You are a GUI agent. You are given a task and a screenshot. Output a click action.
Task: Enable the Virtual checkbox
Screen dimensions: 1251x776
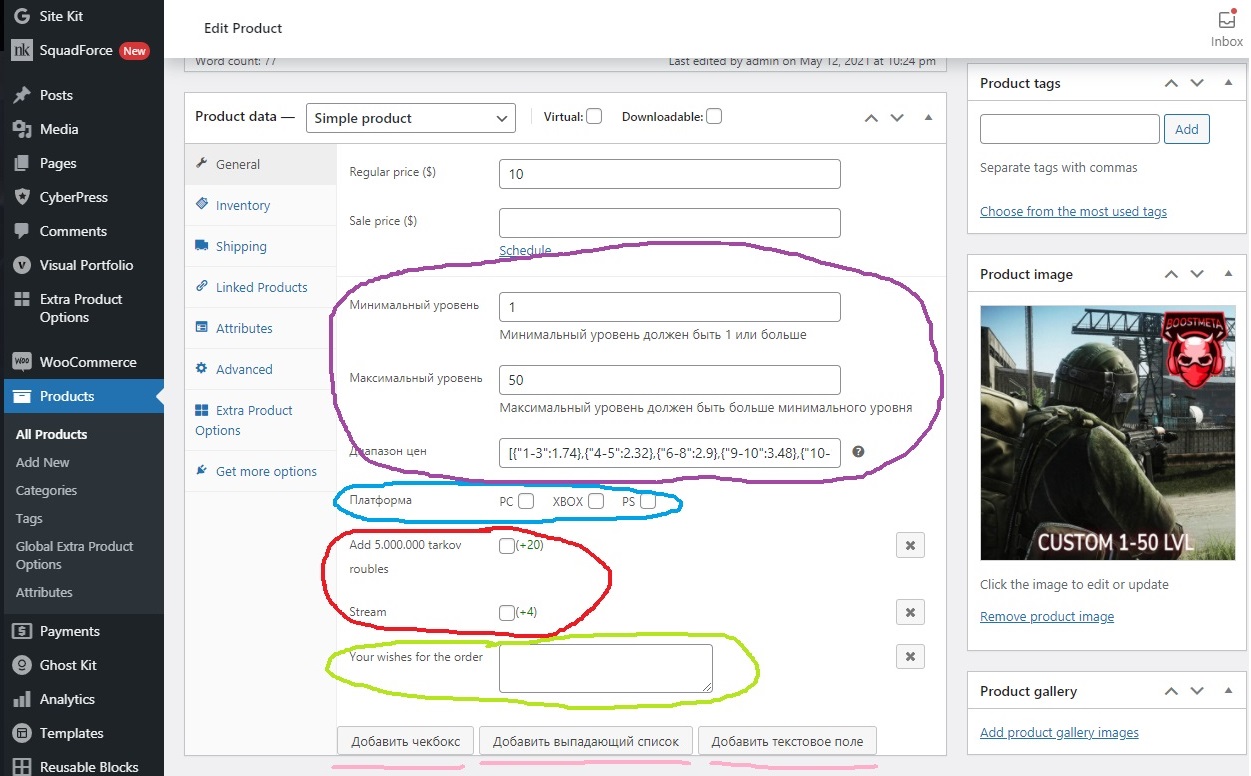click(x=594, y=116)
